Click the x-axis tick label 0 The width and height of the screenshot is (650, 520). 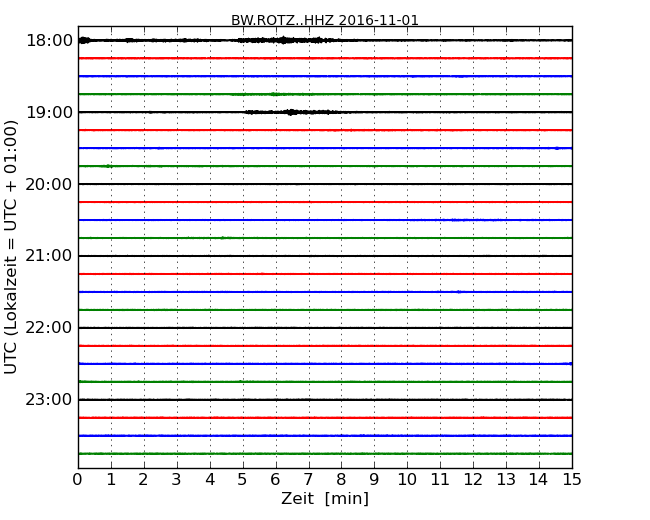[x=78, y=479]
